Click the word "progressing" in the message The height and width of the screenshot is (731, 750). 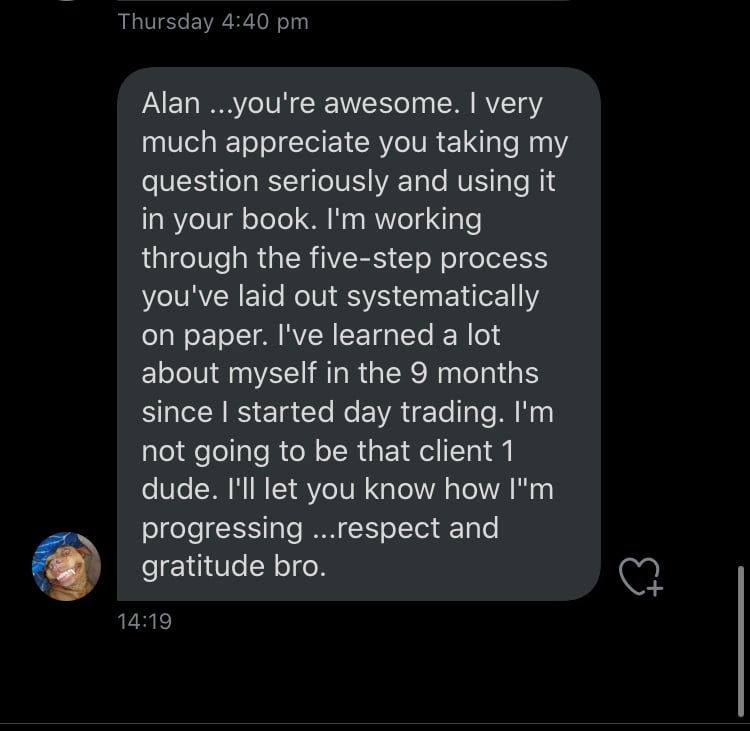pyautogui.click(x=222, y=527)
